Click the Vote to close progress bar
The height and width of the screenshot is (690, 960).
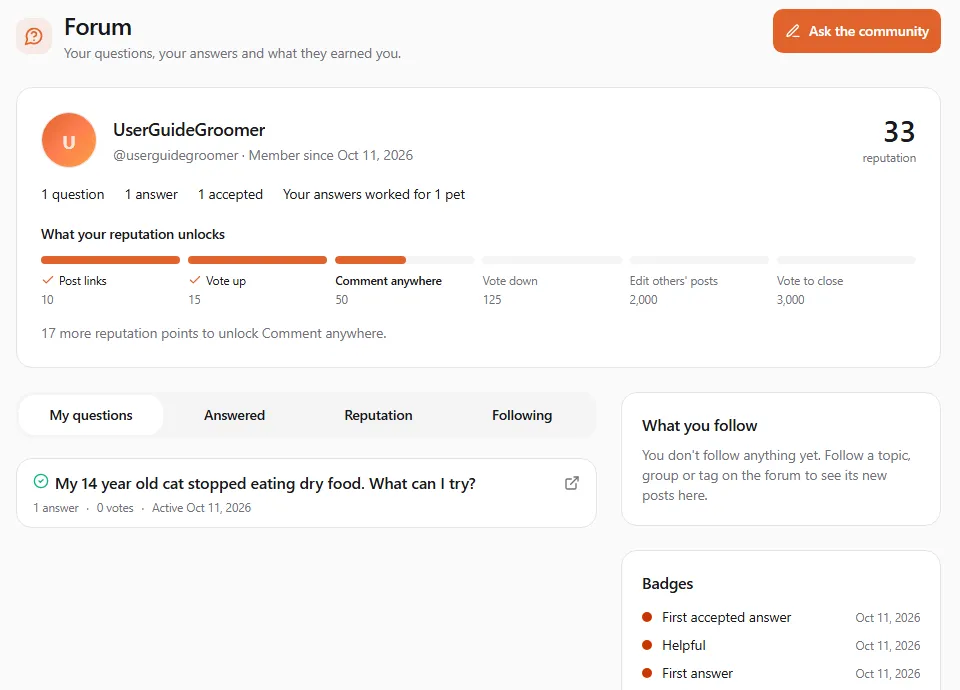846,260
